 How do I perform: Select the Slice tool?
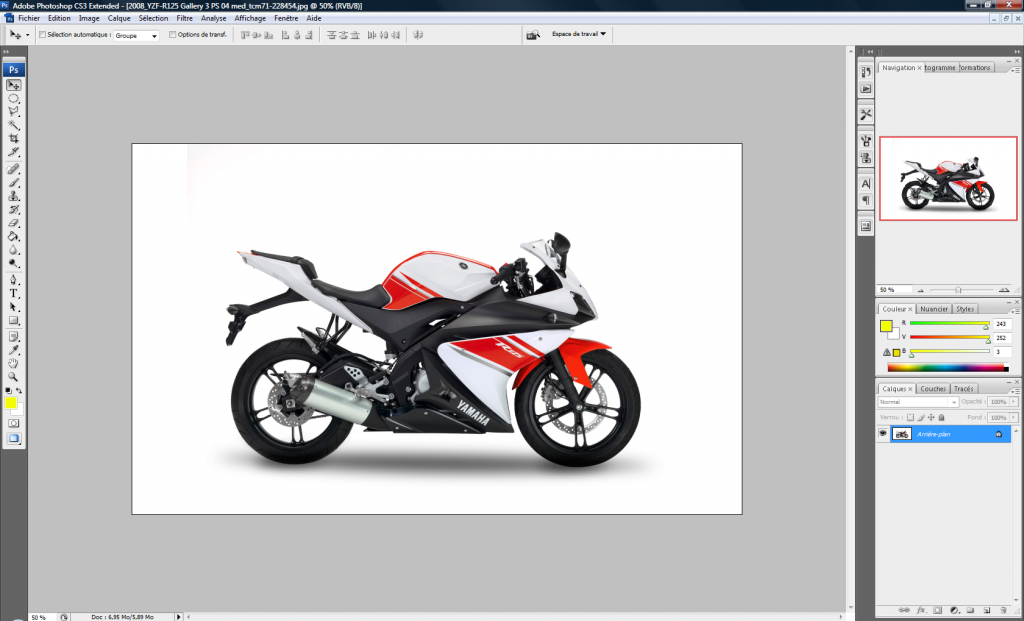[x=13, y=152]
